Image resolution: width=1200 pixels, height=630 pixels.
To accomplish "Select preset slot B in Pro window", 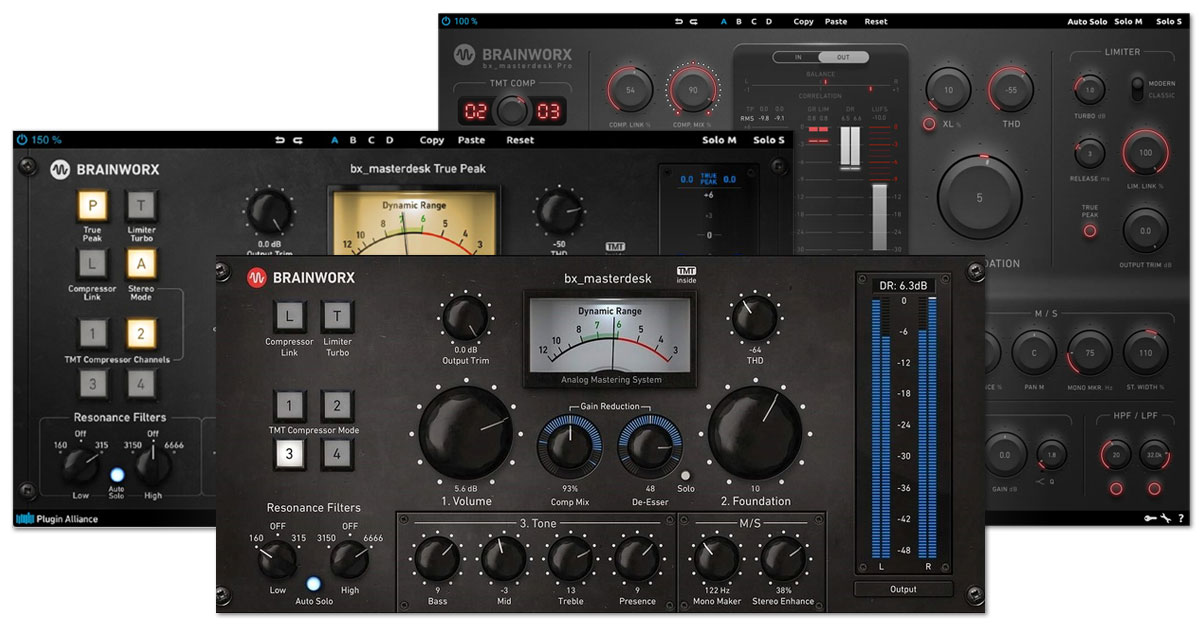I will coord(739,21).
